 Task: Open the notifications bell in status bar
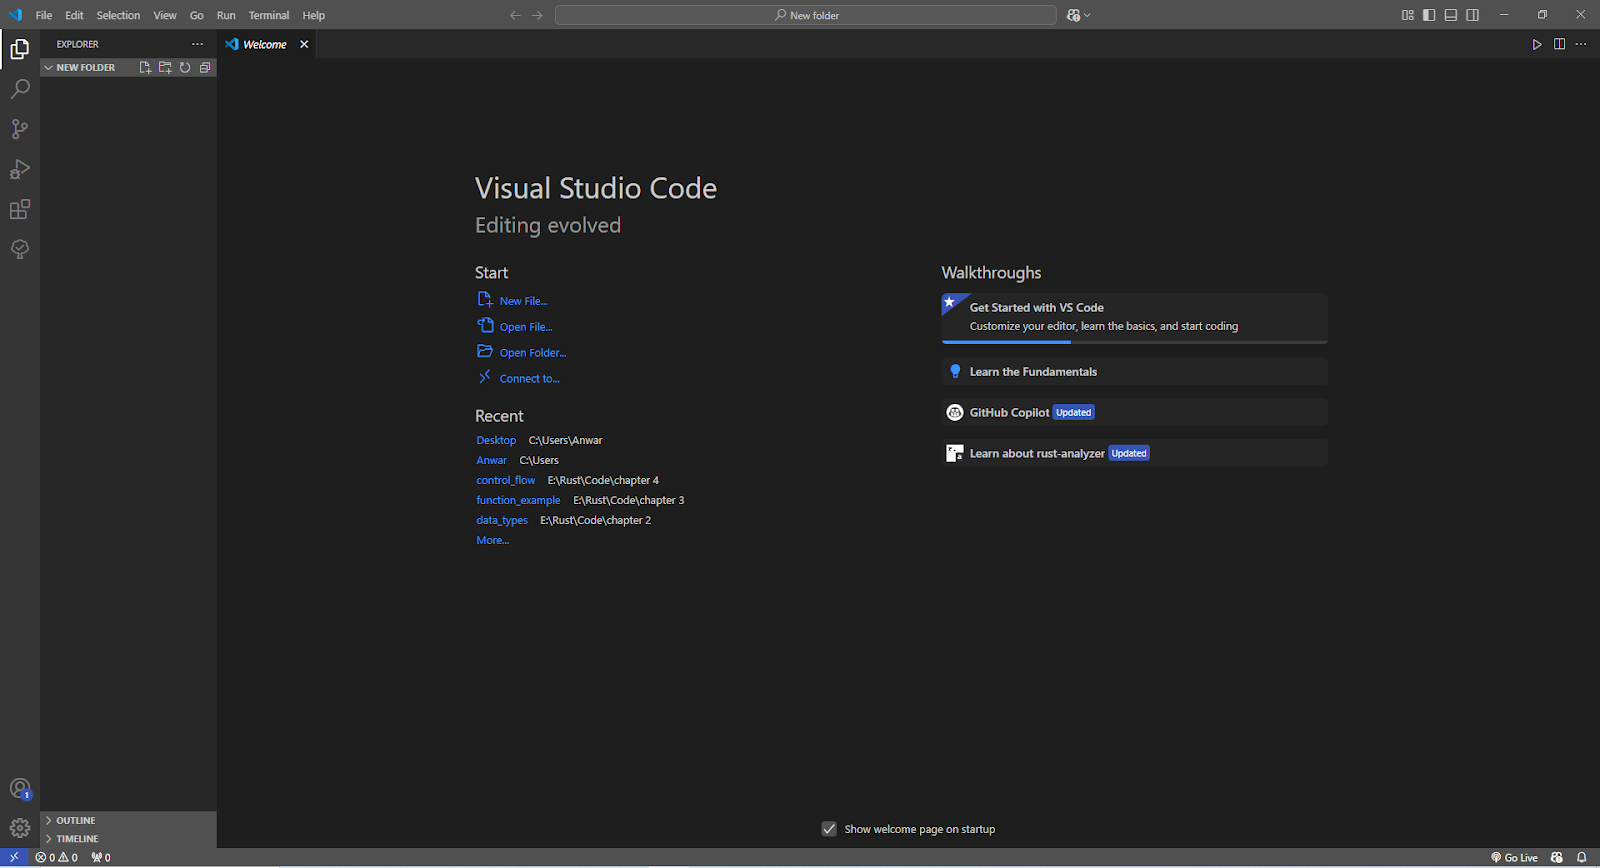[x=1582, y=857]
